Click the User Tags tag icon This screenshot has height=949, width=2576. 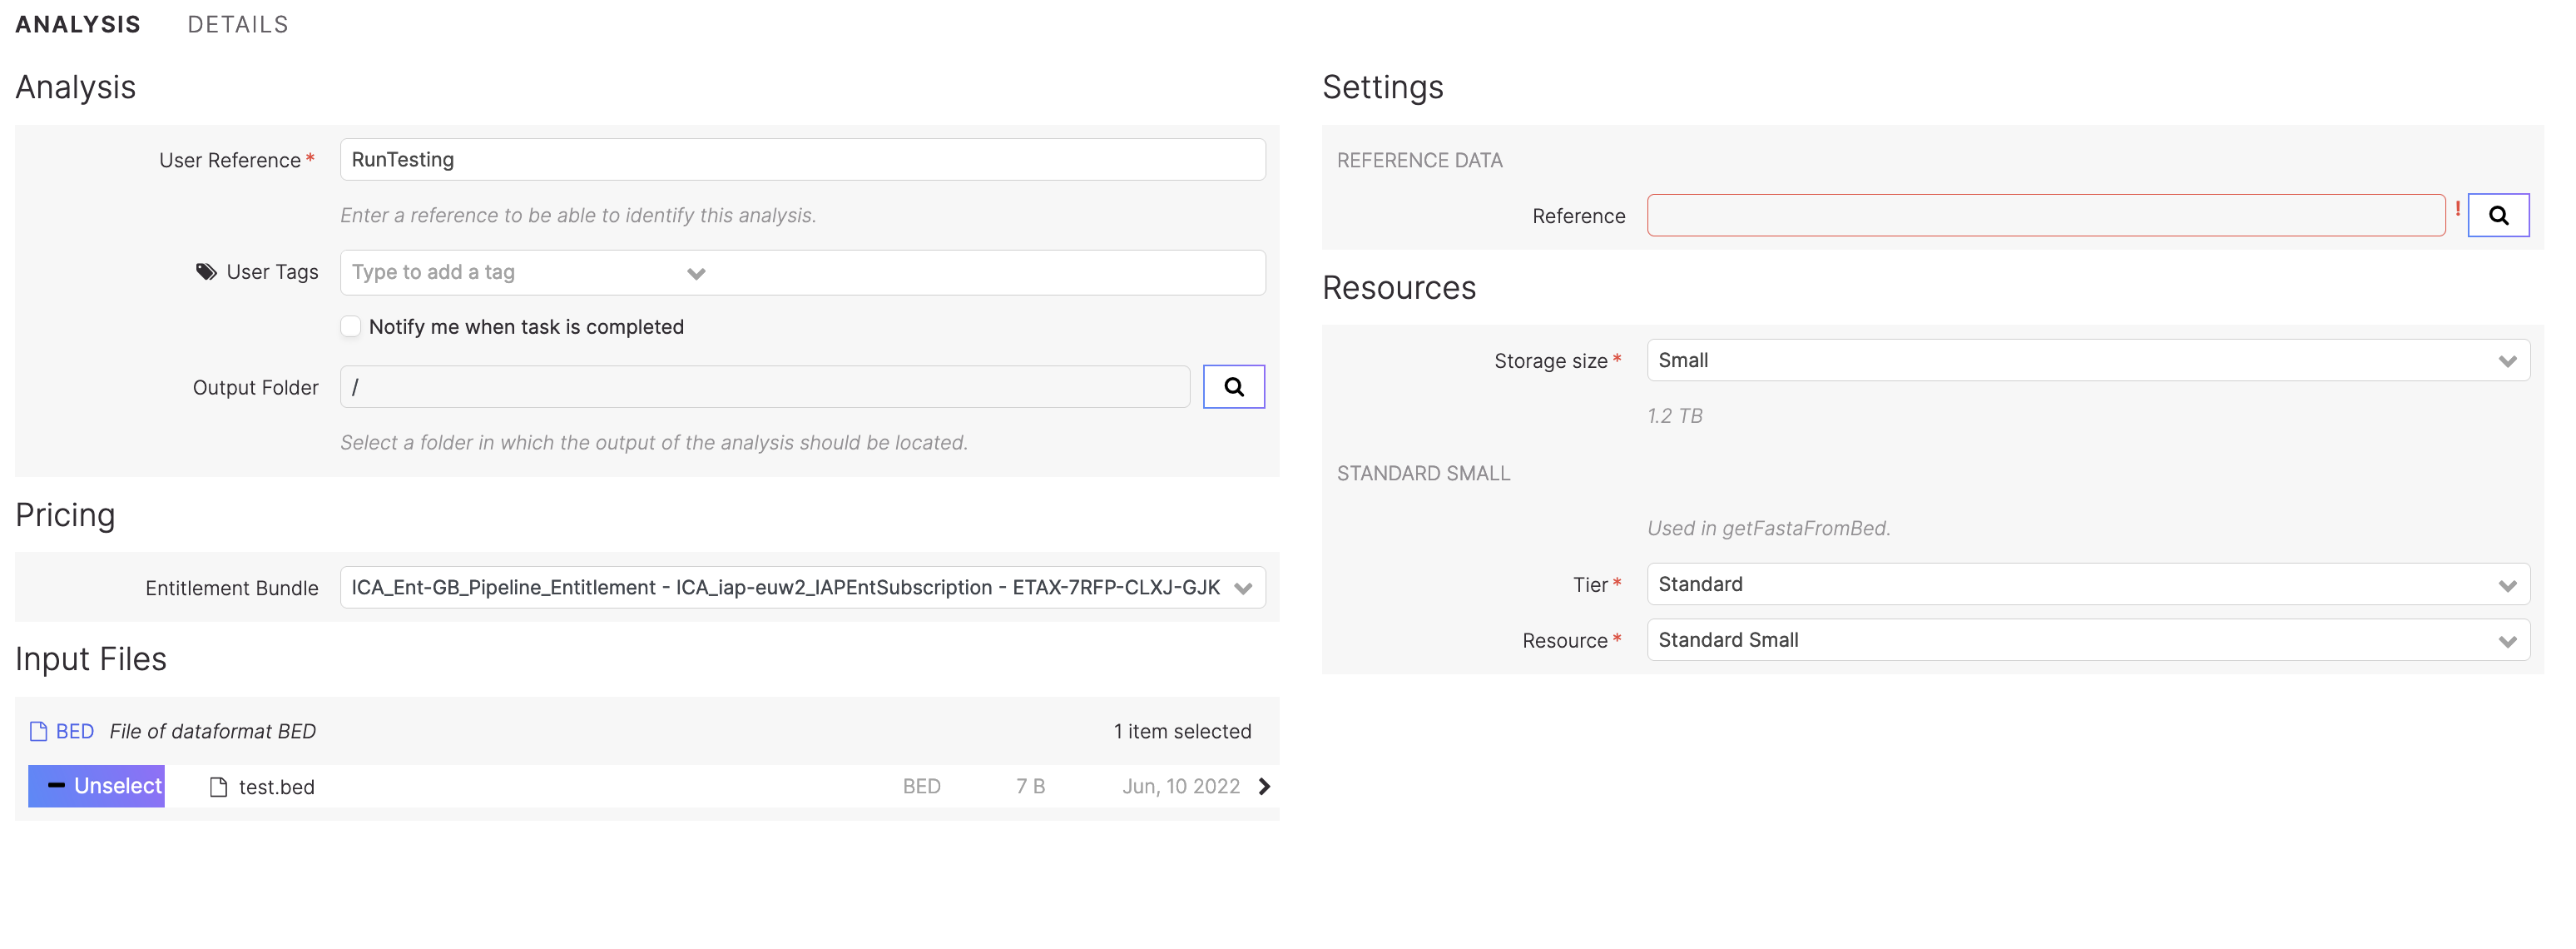coord(206,272)
